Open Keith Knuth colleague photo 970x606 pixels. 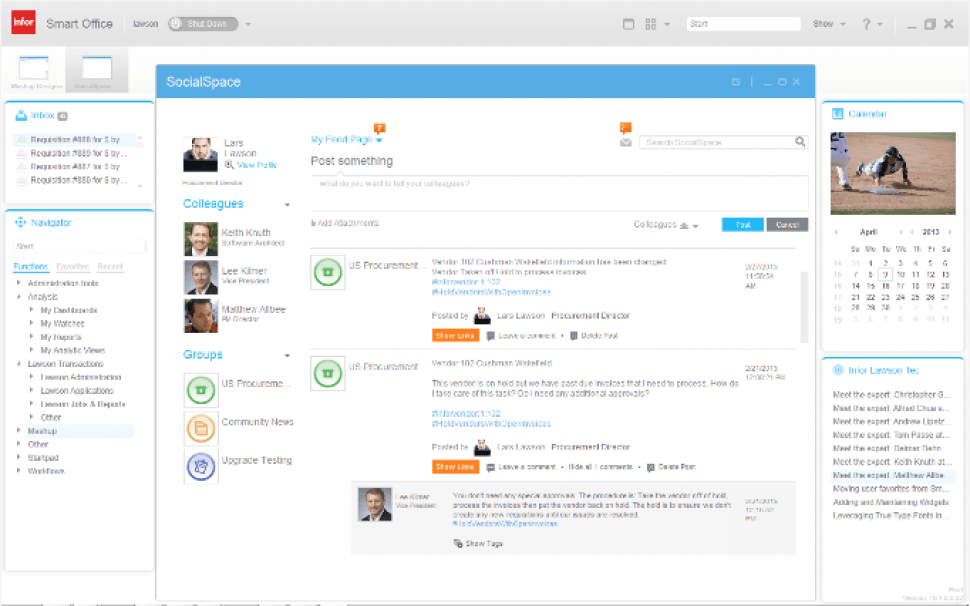[201, 239]
